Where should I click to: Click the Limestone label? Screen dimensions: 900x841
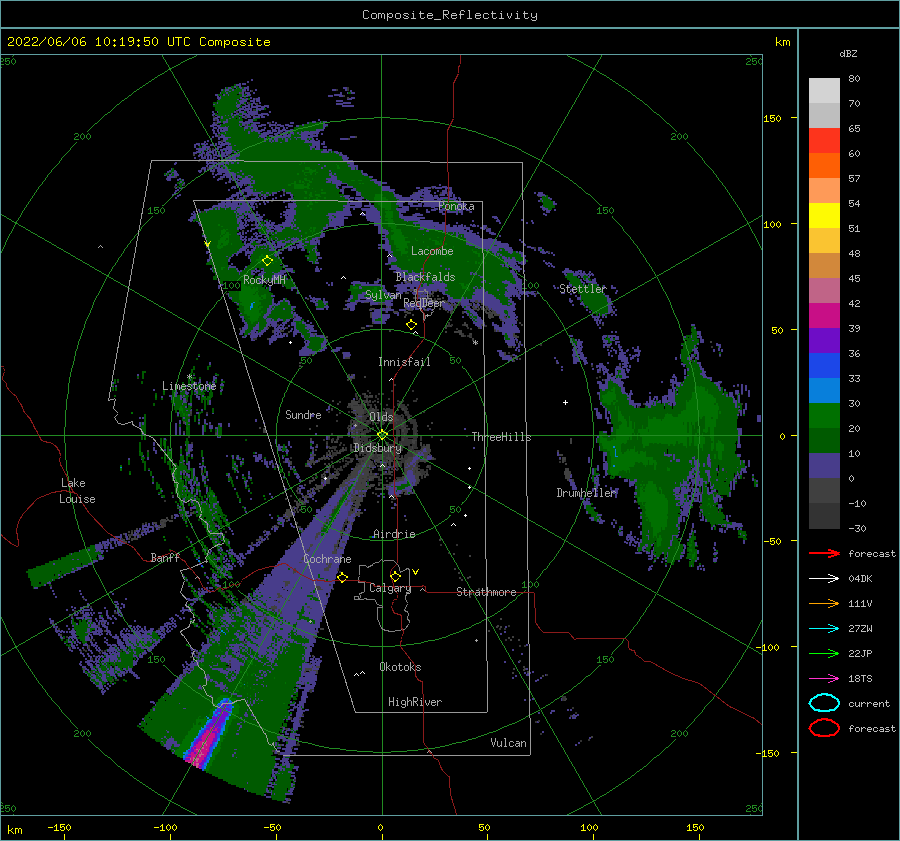pyautogui.click(x=189, y=386)
